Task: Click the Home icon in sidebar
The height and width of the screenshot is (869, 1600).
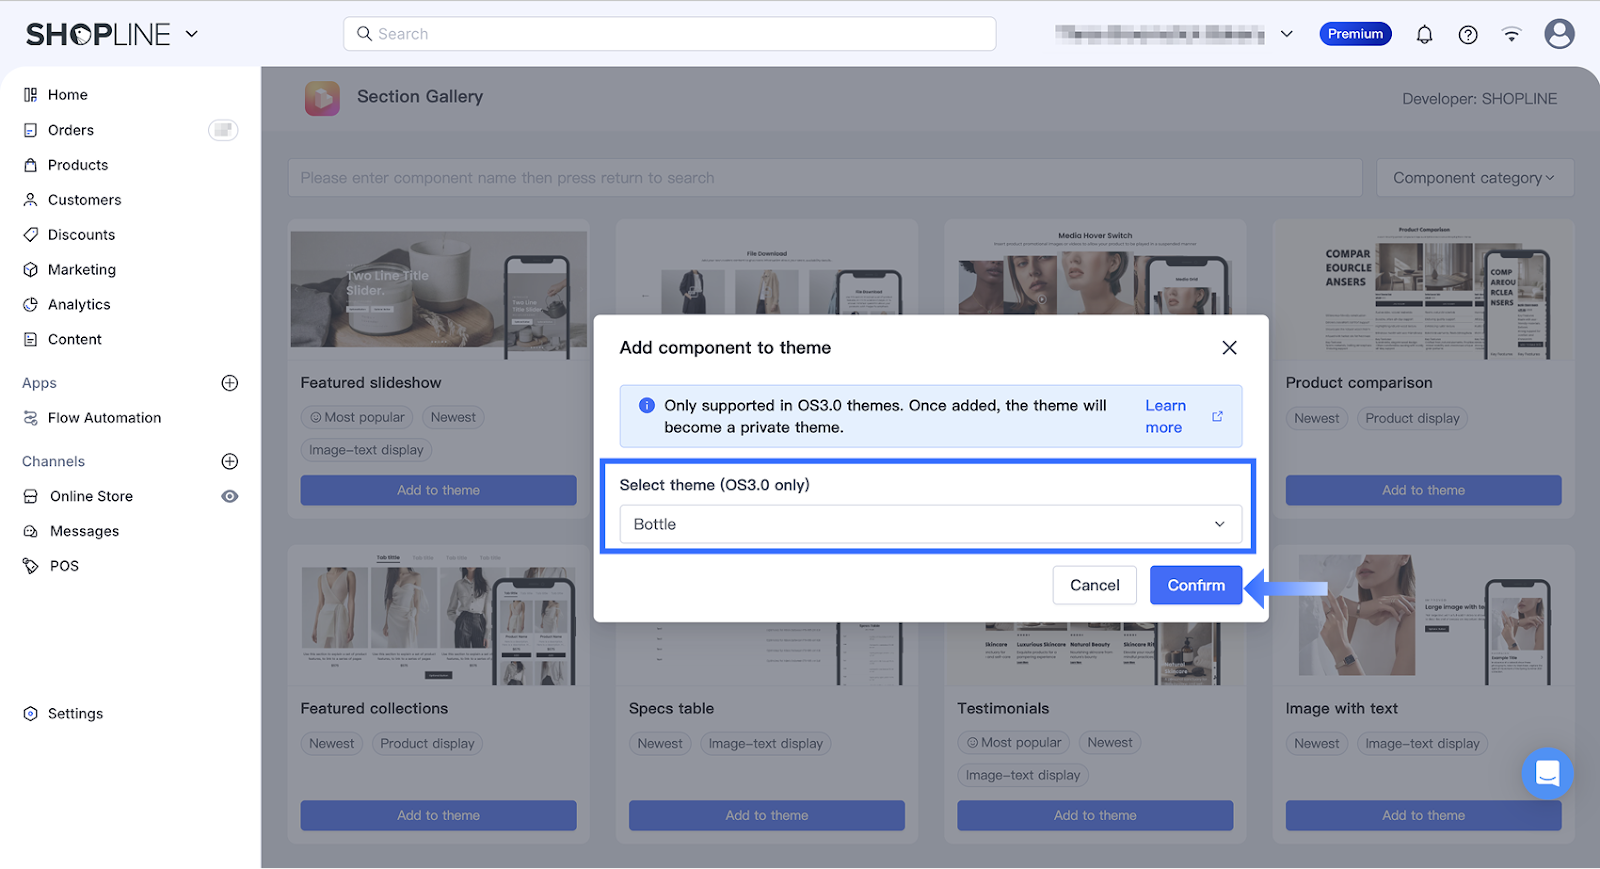Action: coord(30,95)
